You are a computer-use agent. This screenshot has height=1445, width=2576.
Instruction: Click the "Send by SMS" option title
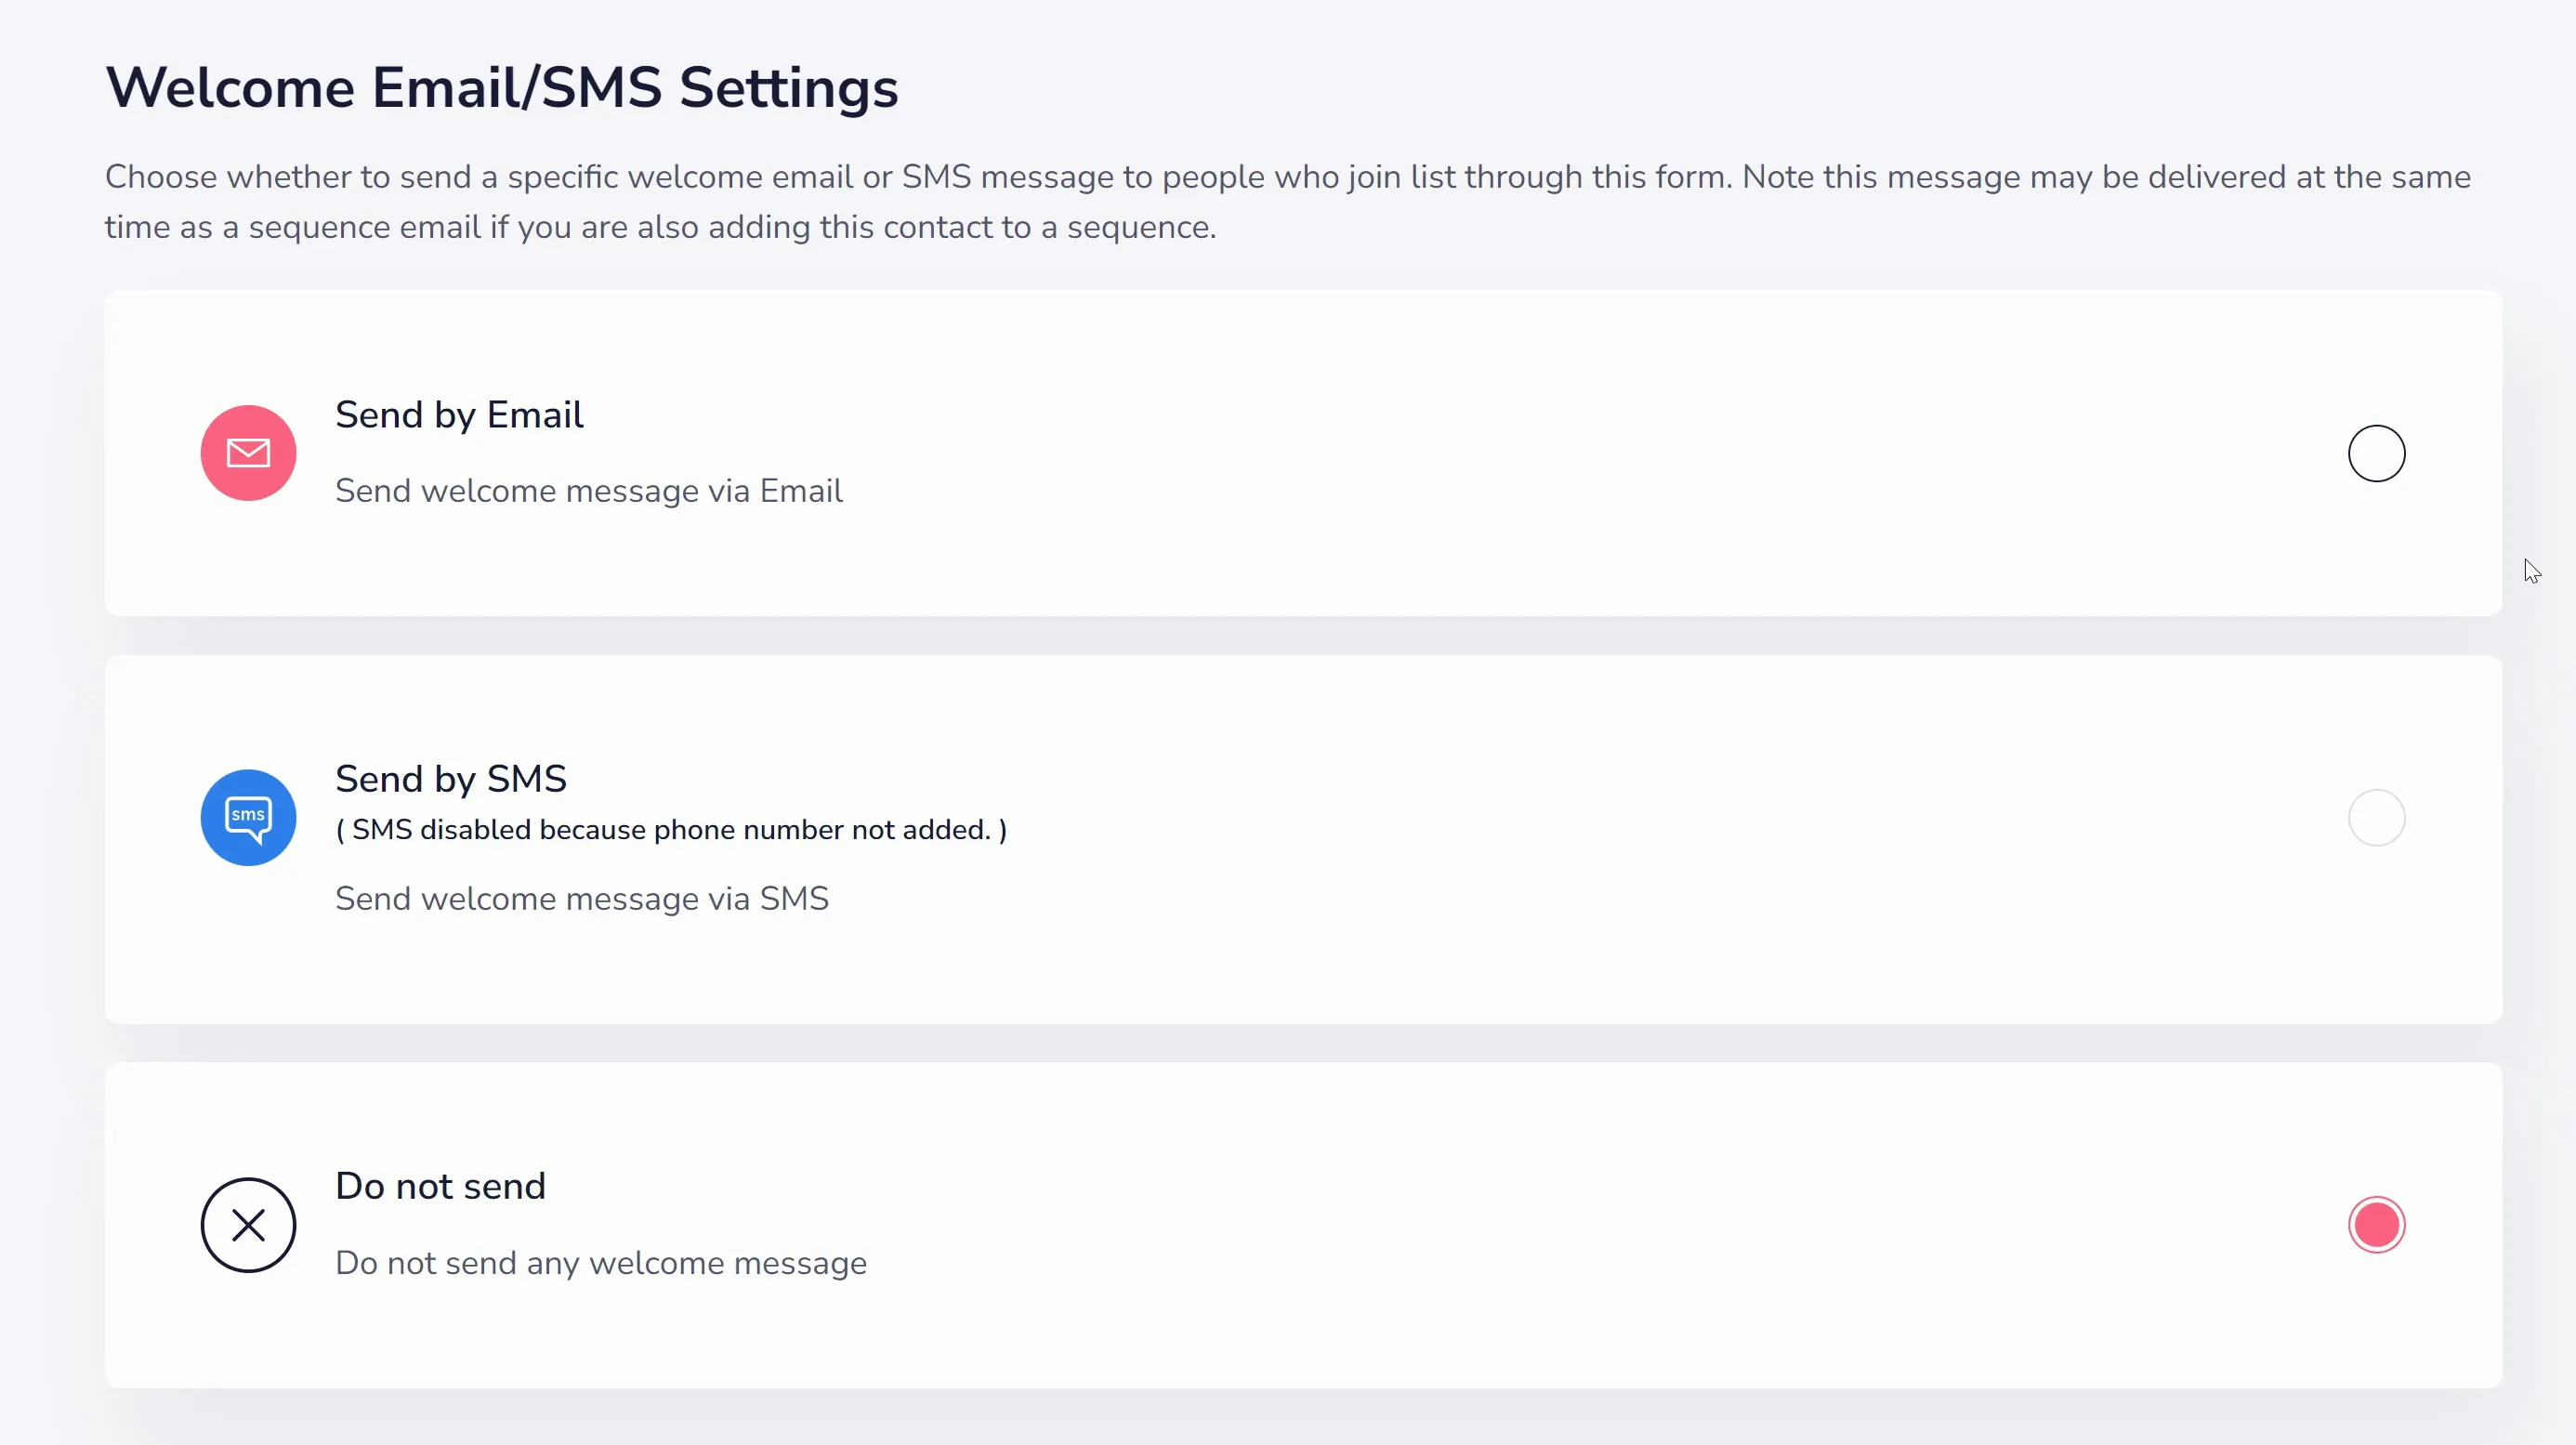(x=451, y=779)
